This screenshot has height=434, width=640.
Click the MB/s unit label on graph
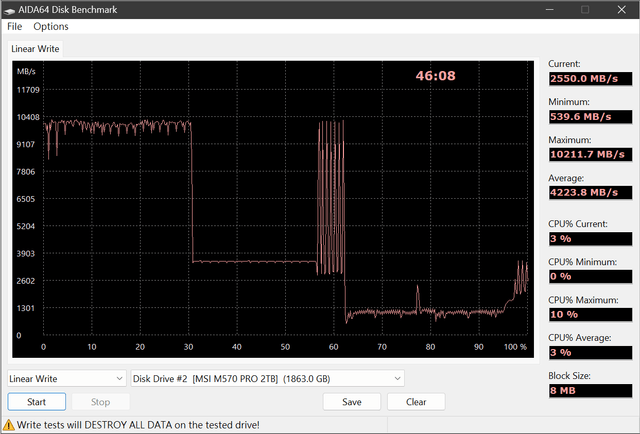26,71
